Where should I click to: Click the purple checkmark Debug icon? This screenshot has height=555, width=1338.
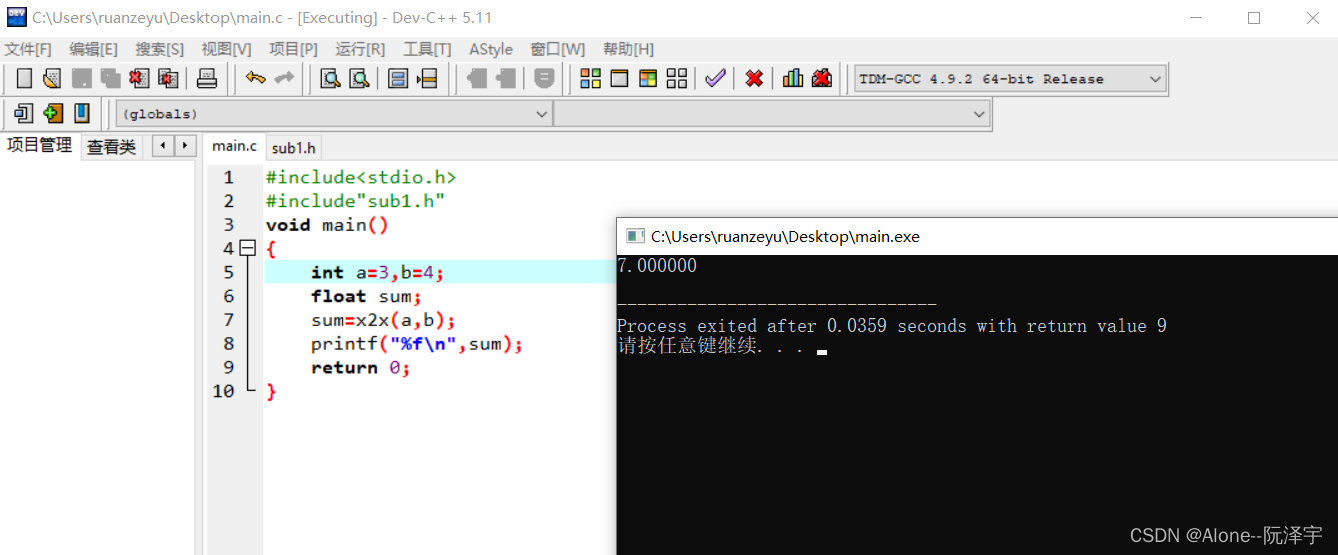tap(715, 78)
